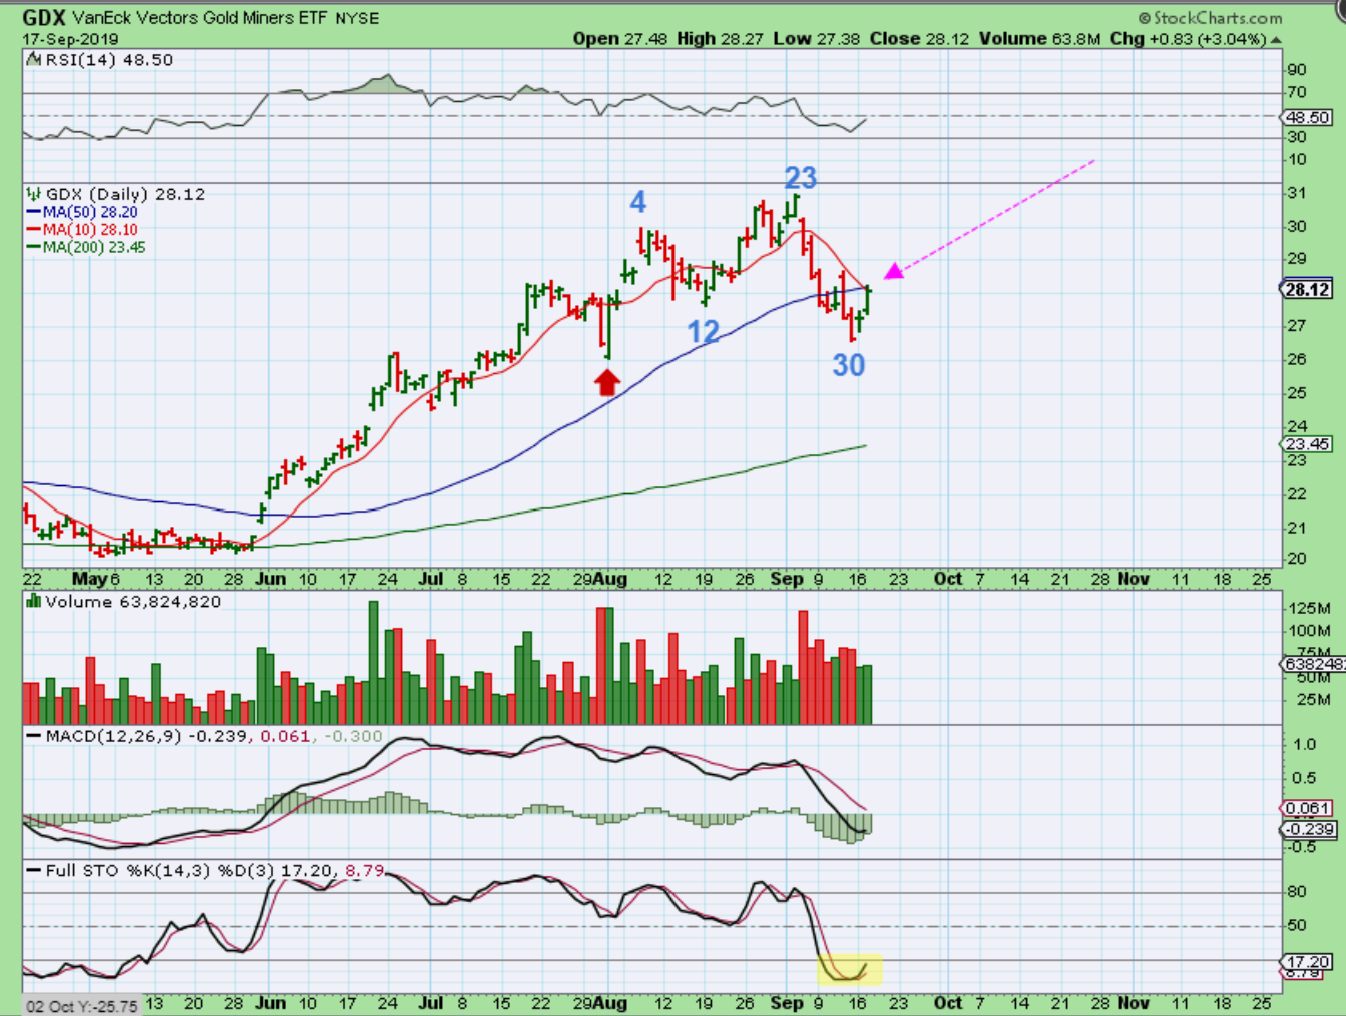
Task: Click the Volume 63,824,820 panel label
Action: pos(133,602)
